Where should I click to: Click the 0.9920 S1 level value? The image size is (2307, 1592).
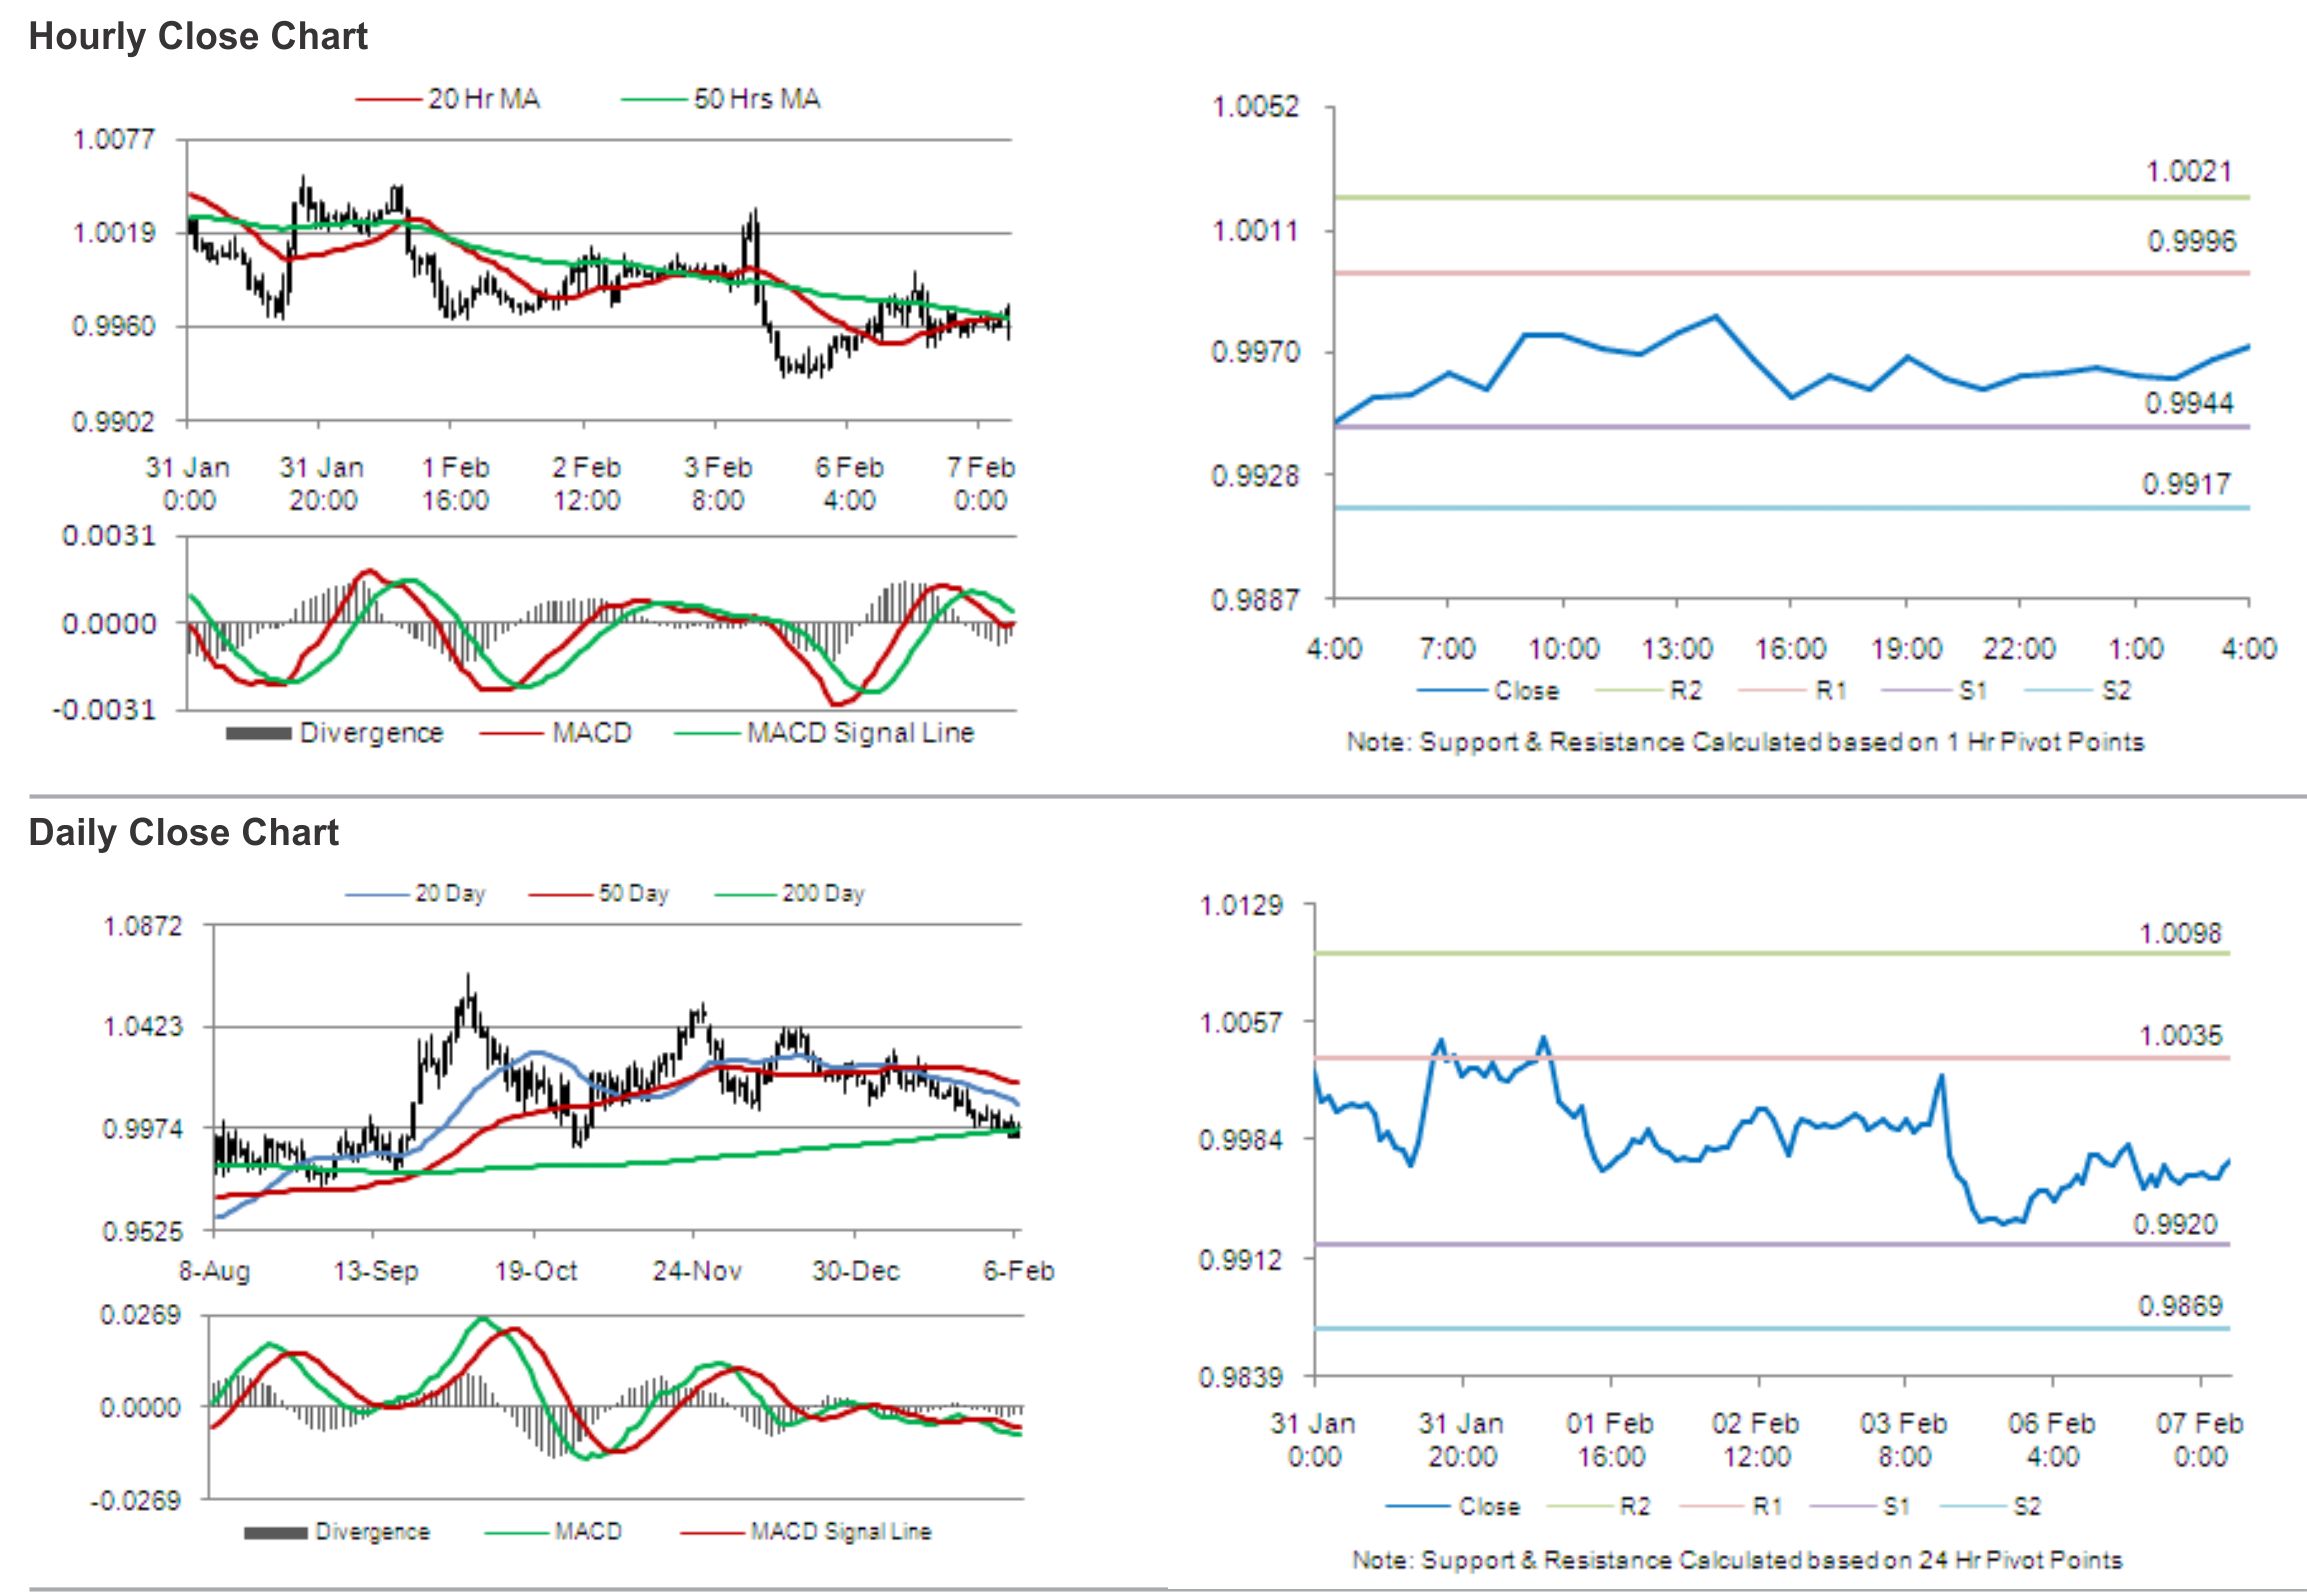2175,1224
